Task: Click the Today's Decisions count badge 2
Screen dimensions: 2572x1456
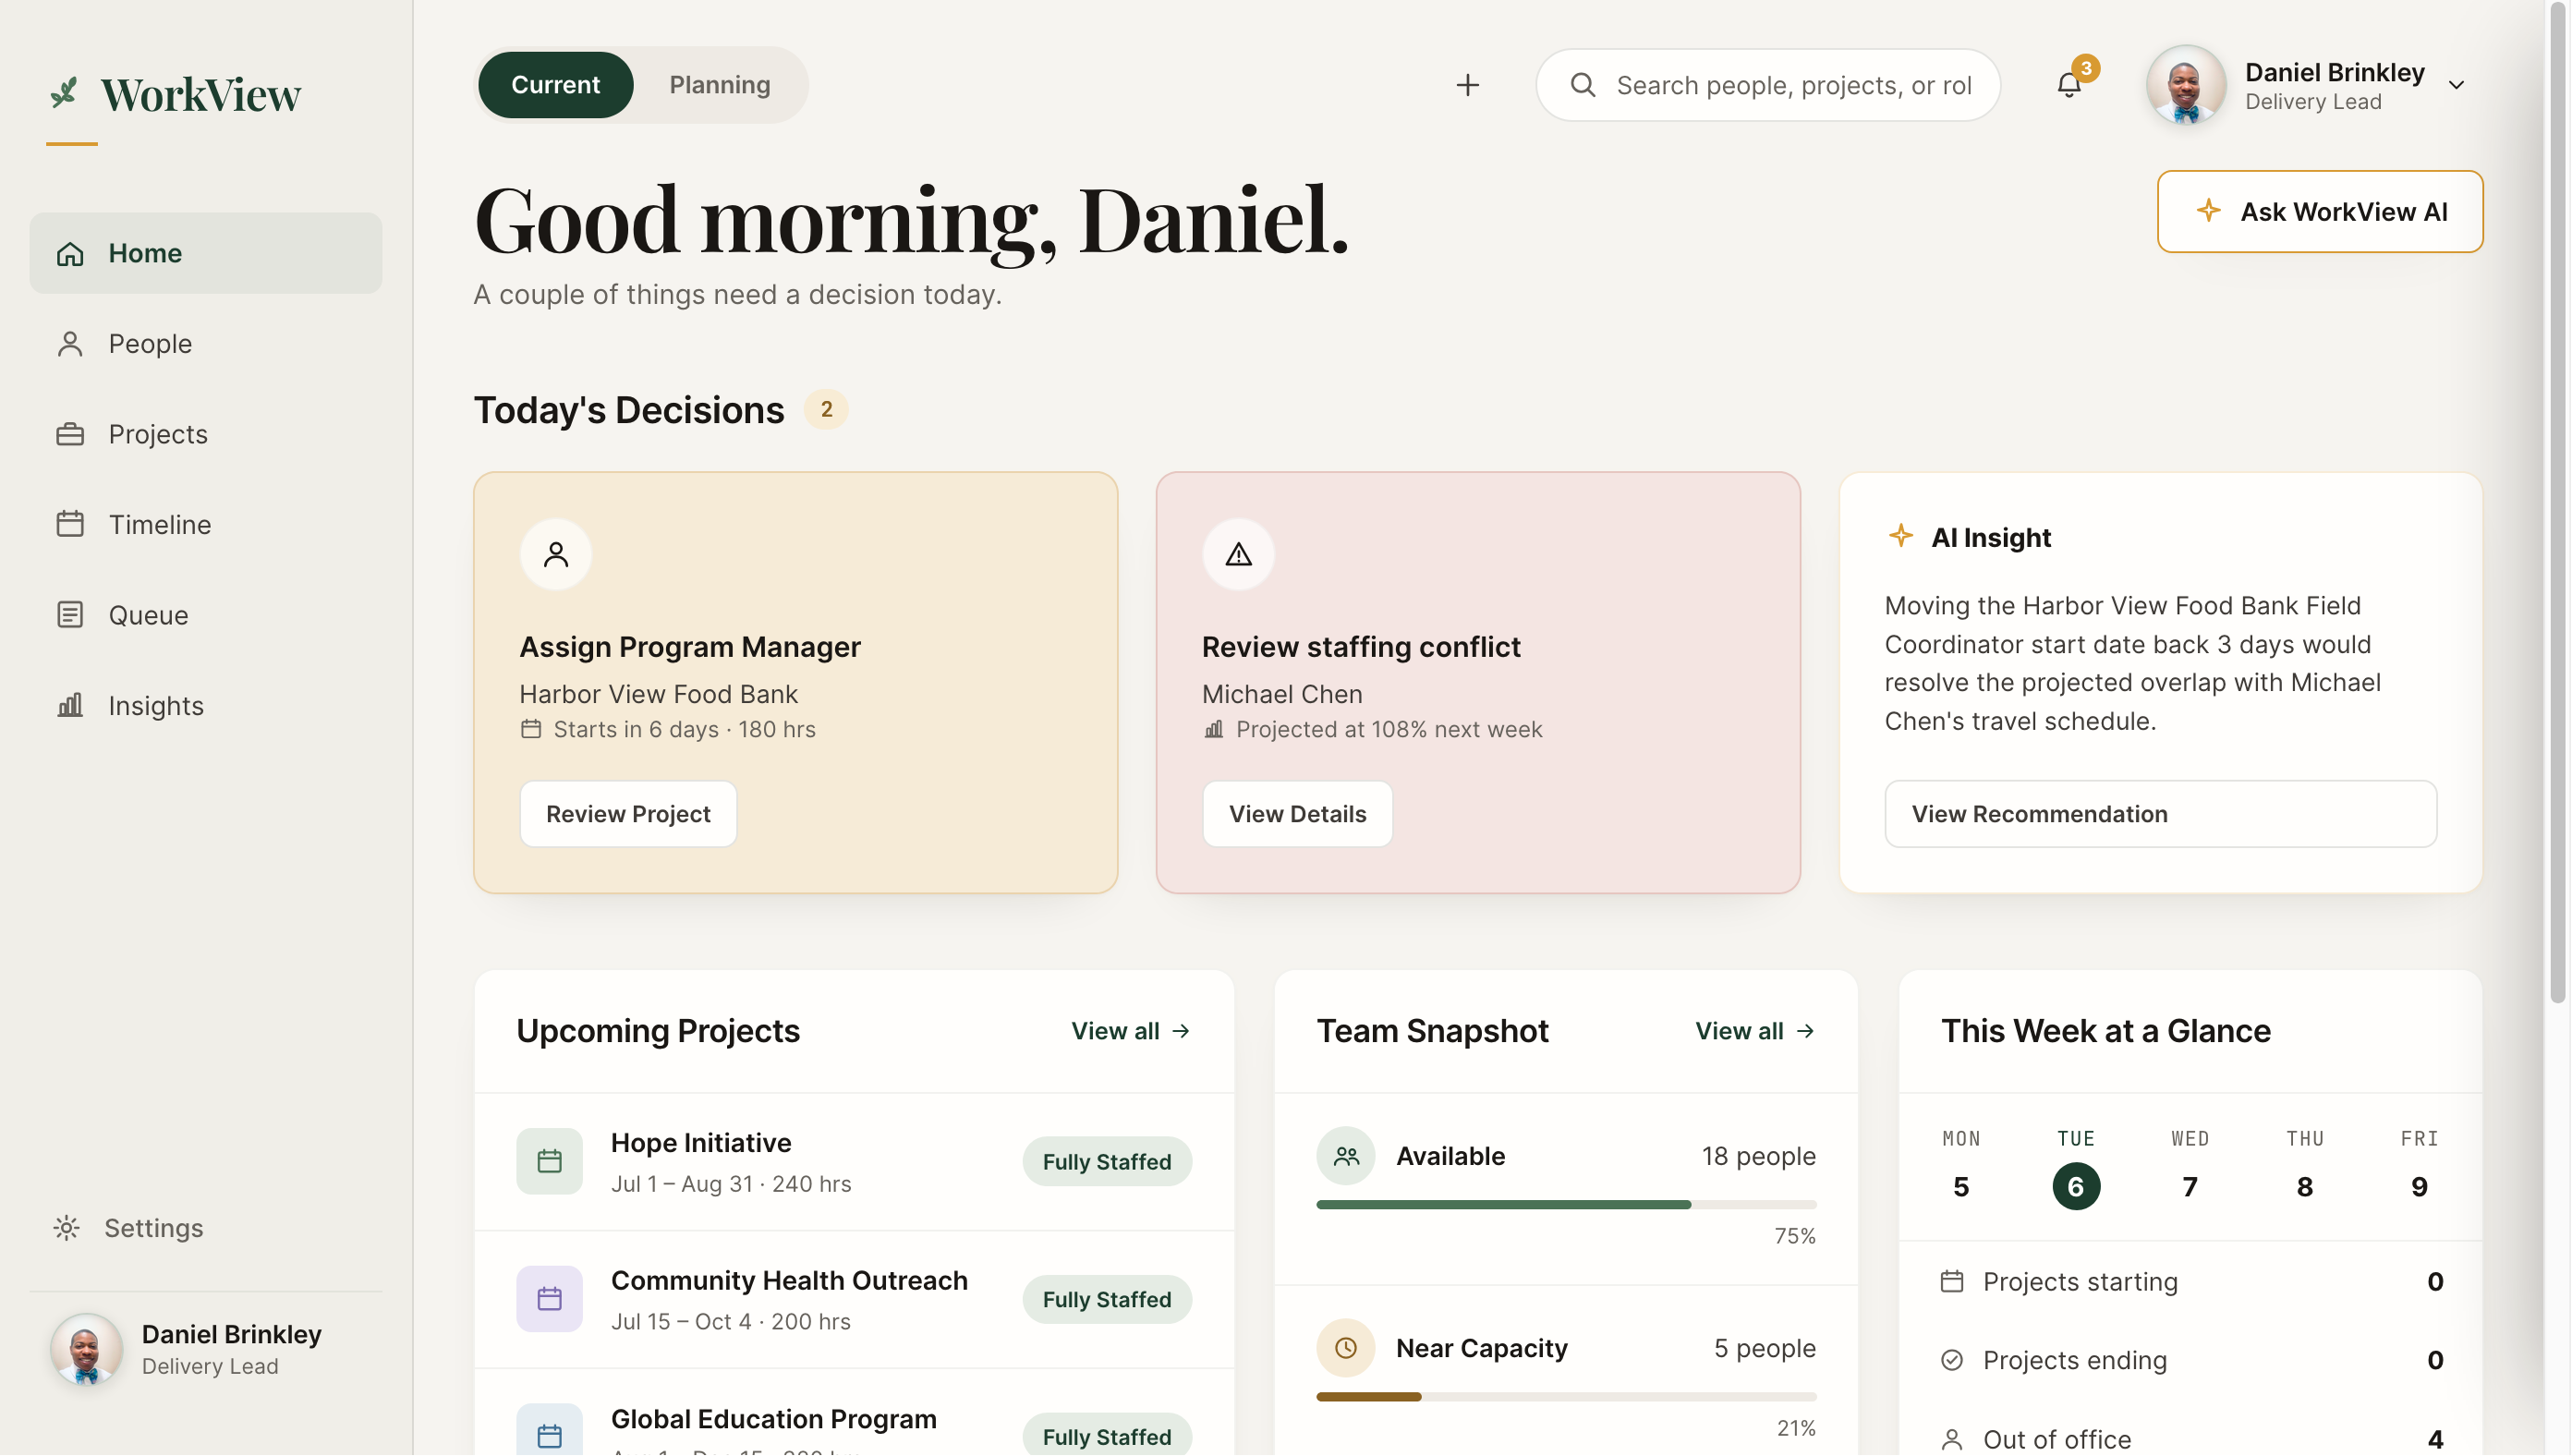Action: [825, 409]
